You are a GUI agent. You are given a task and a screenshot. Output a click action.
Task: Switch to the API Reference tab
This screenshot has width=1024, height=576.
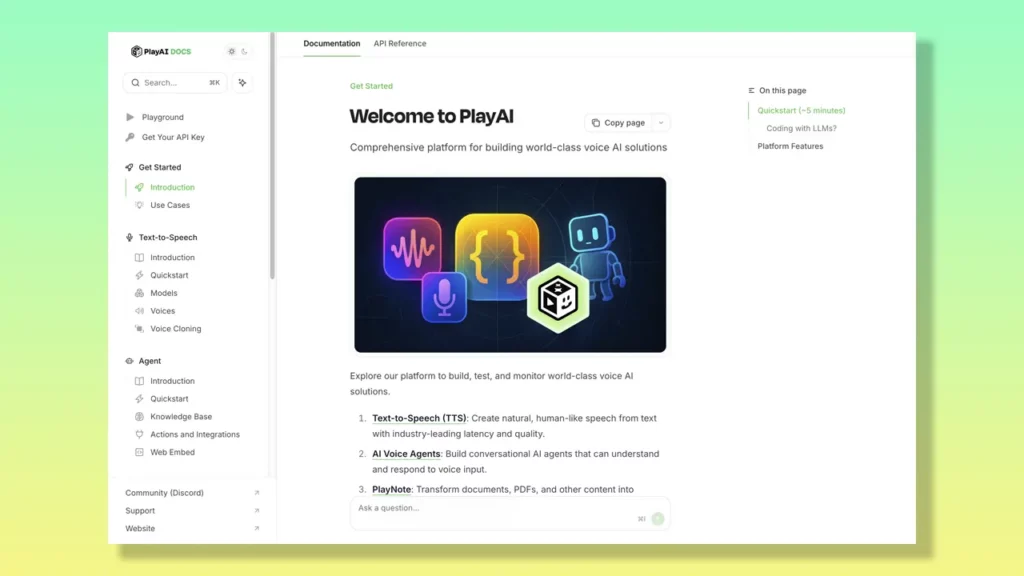[x=400, y=44]
